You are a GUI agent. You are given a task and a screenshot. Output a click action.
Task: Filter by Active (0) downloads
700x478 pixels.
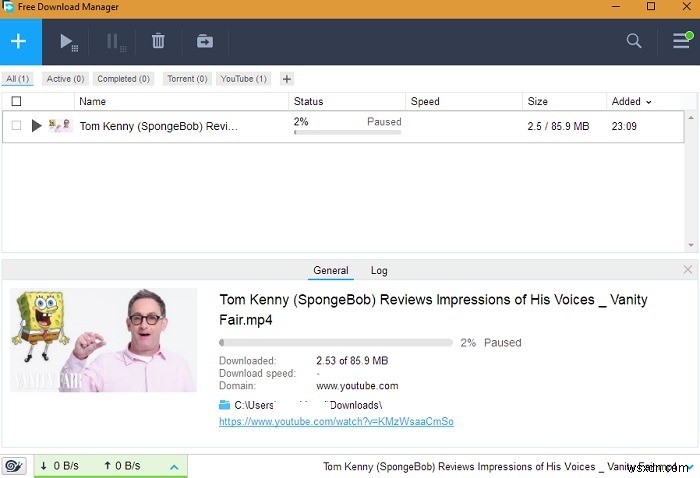(x=66, y=79)
